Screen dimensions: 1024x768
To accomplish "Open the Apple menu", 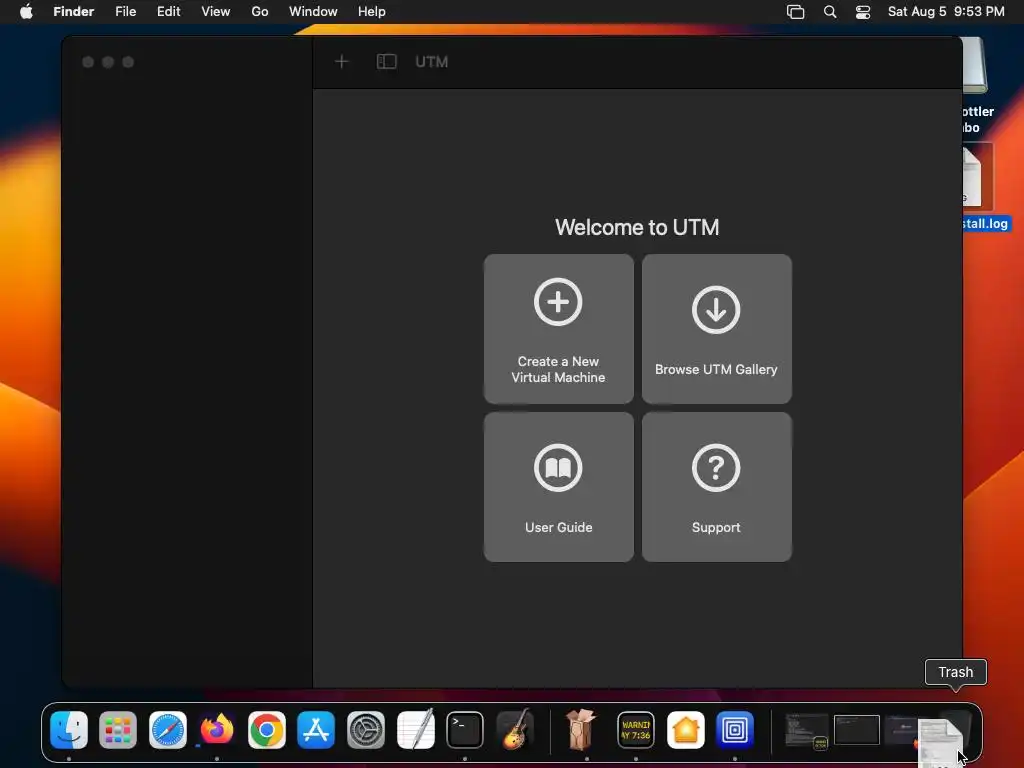I will coord(26,11).
